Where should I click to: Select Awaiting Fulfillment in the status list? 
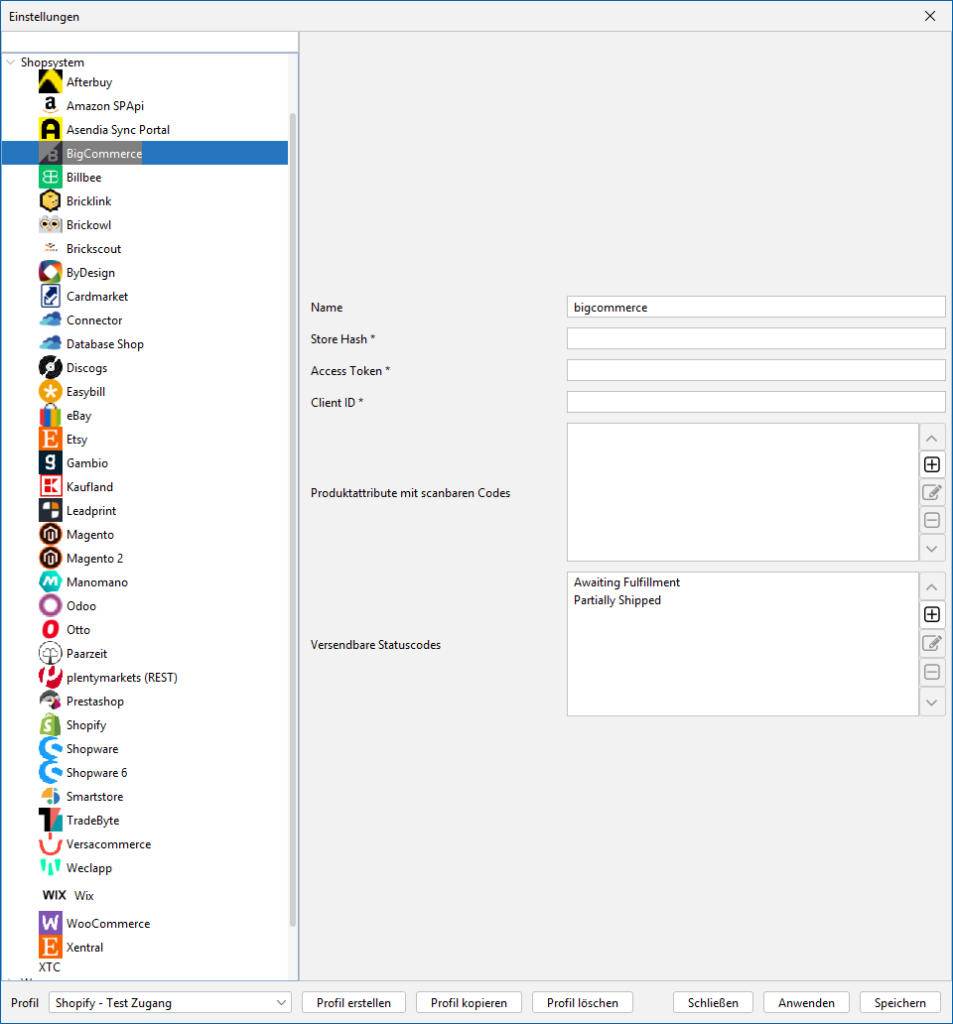pos(627,582)
